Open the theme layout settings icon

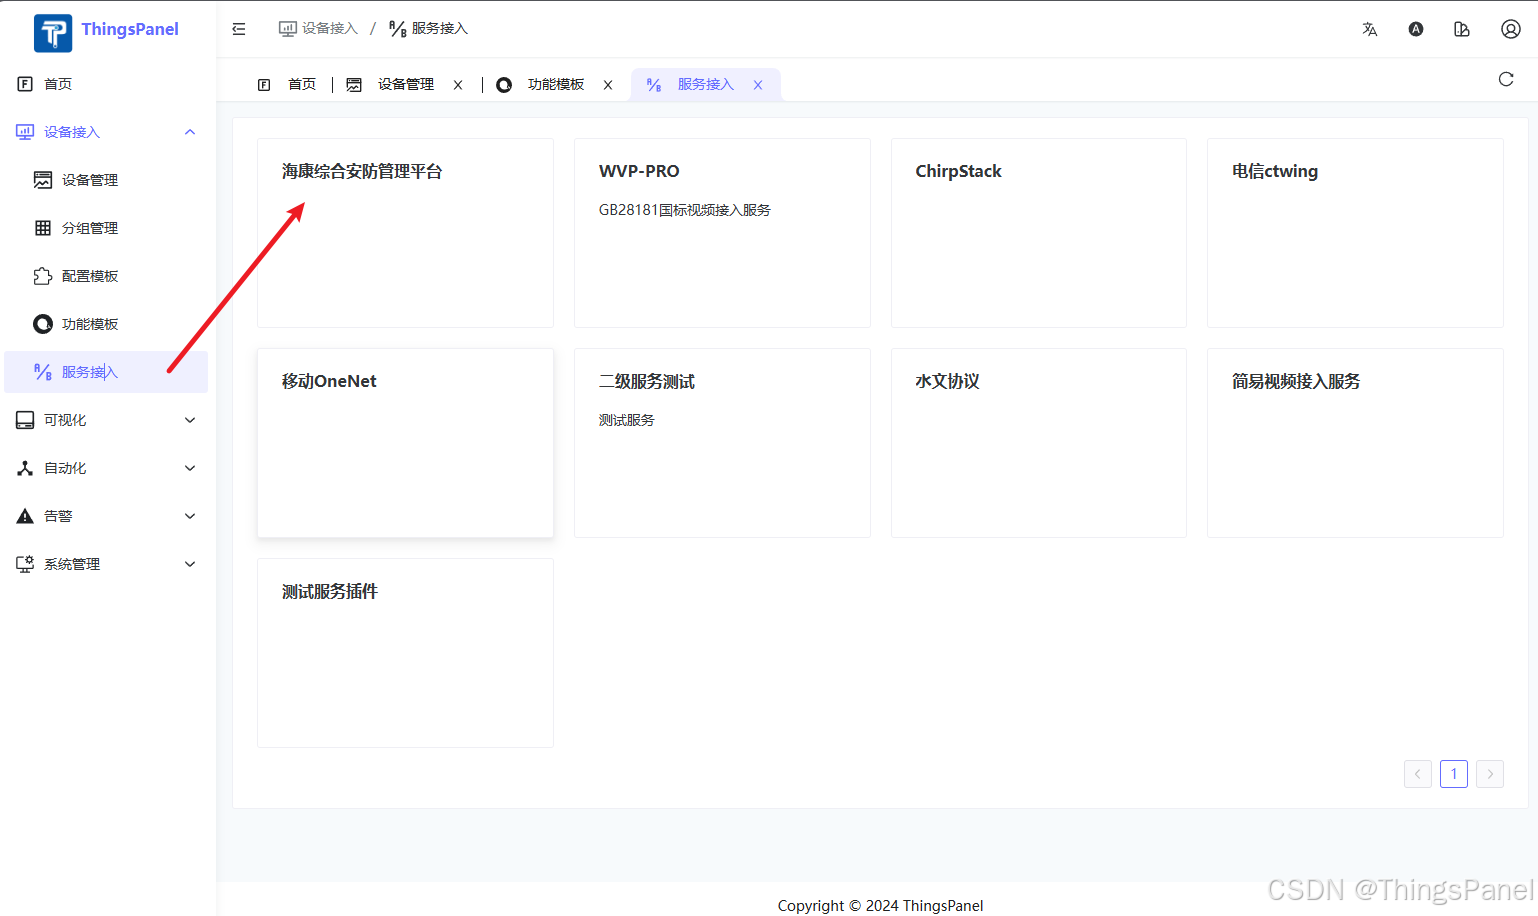tap(1462, 29)
